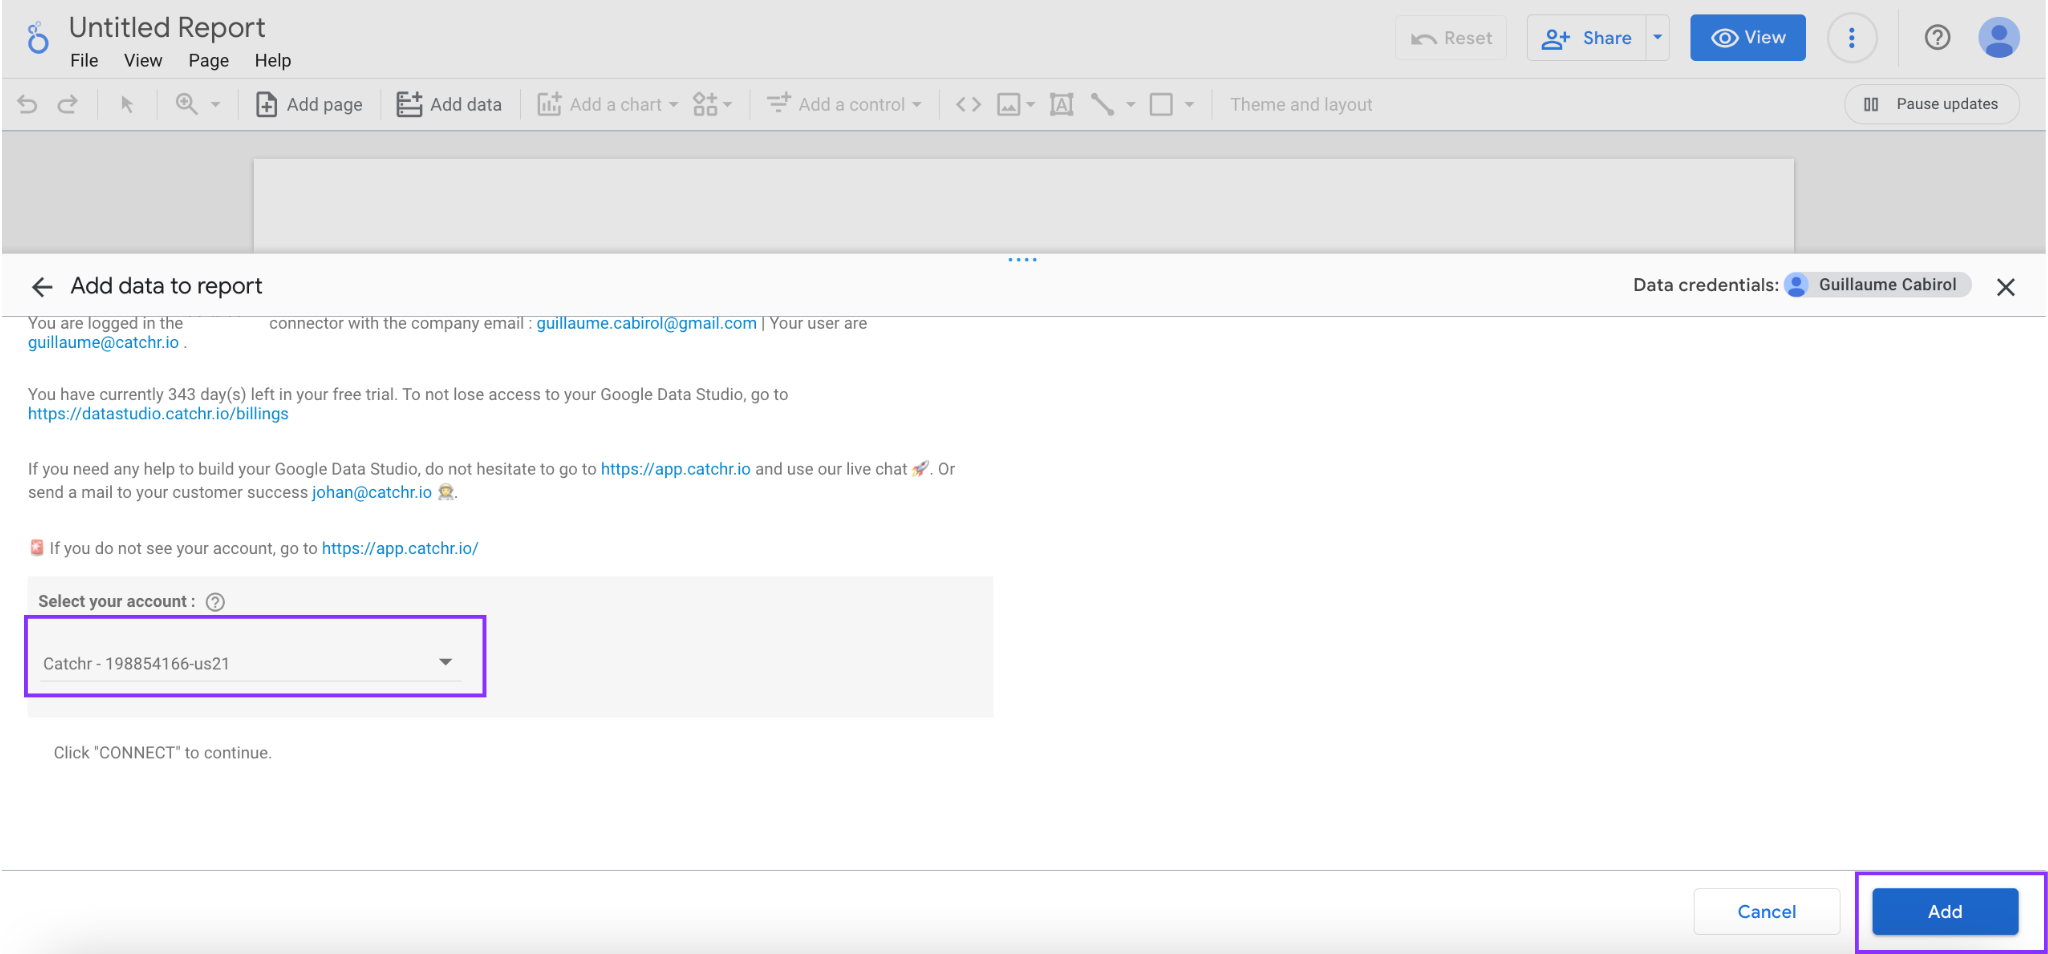Open the File menu
The height and width of the screenshot is (954, 2048).
coord(84,60)
